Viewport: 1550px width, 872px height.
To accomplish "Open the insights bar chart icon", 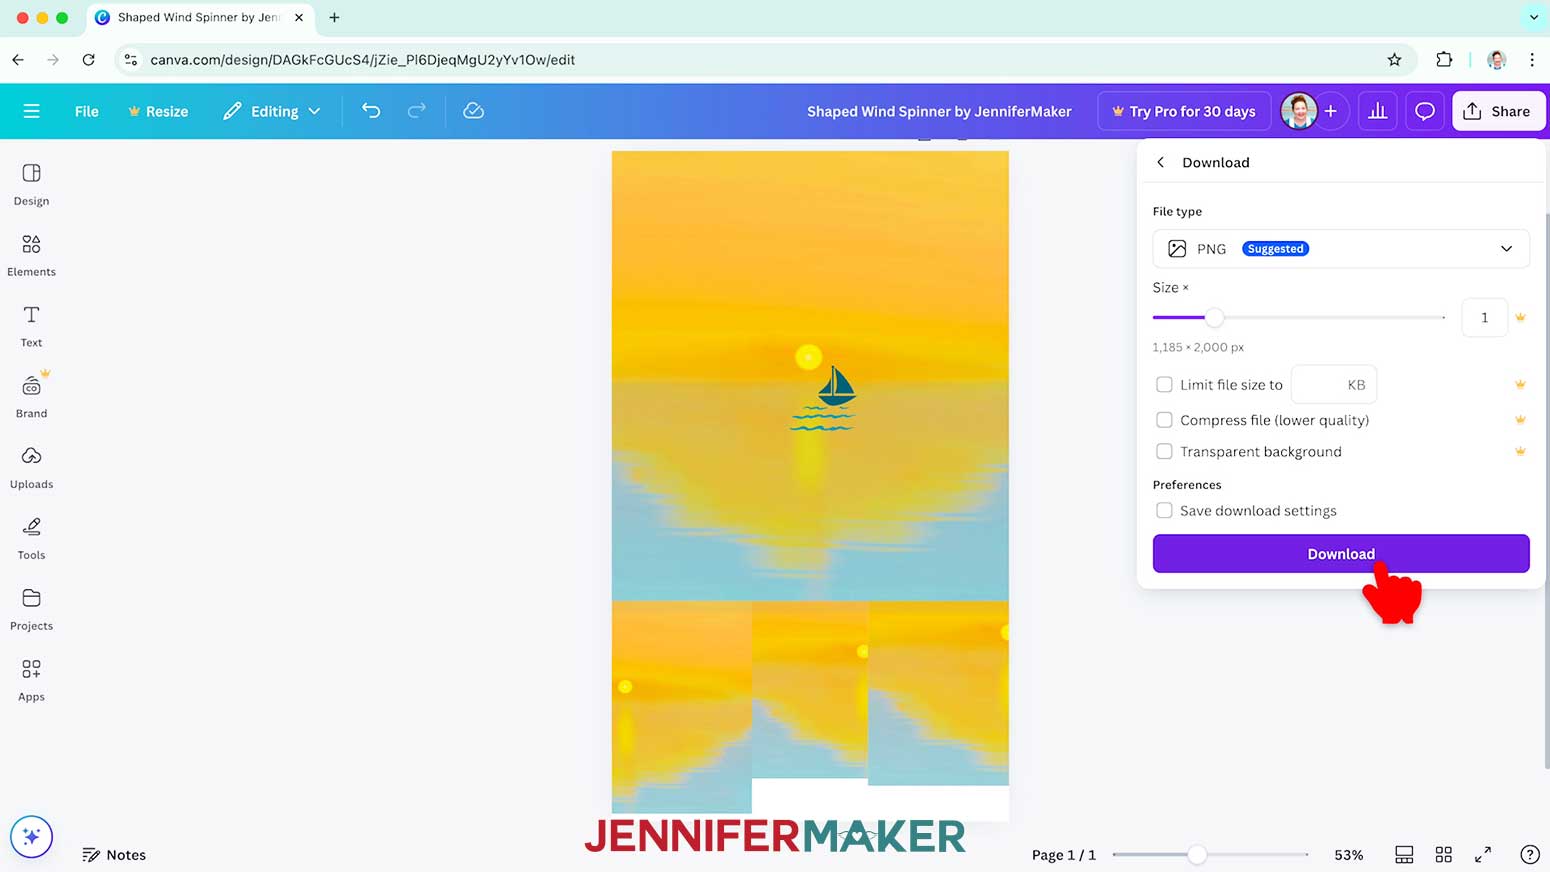I will click(x=1377, y=111).
